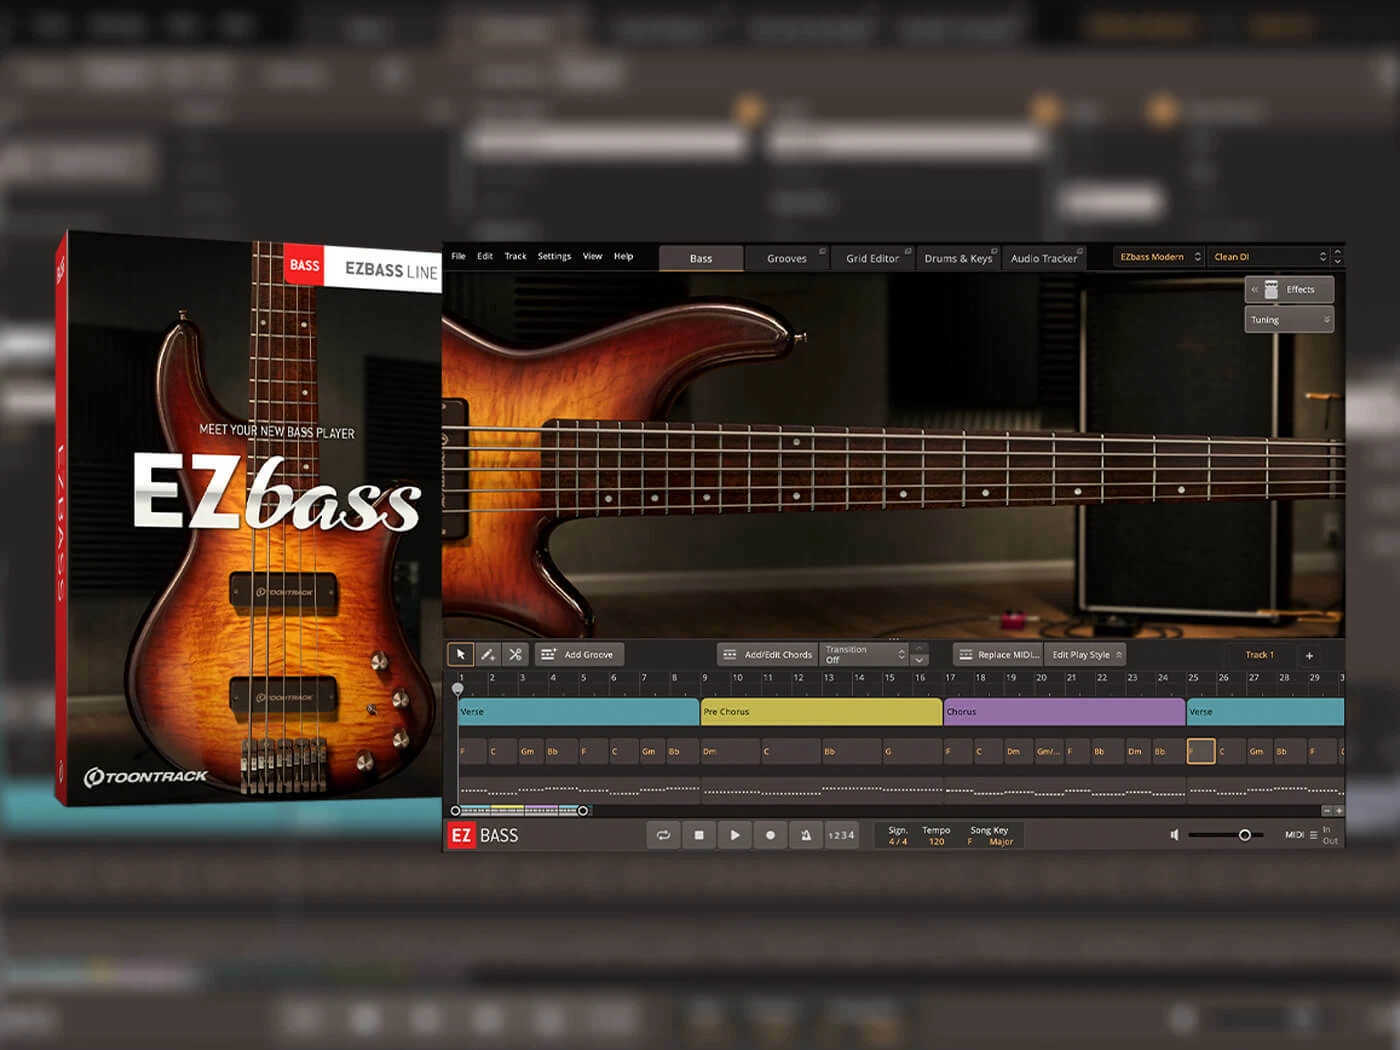Select the arrow pointer tool
The width and height of the screenshot is (1400, 1050).
(x=460, y=654)
